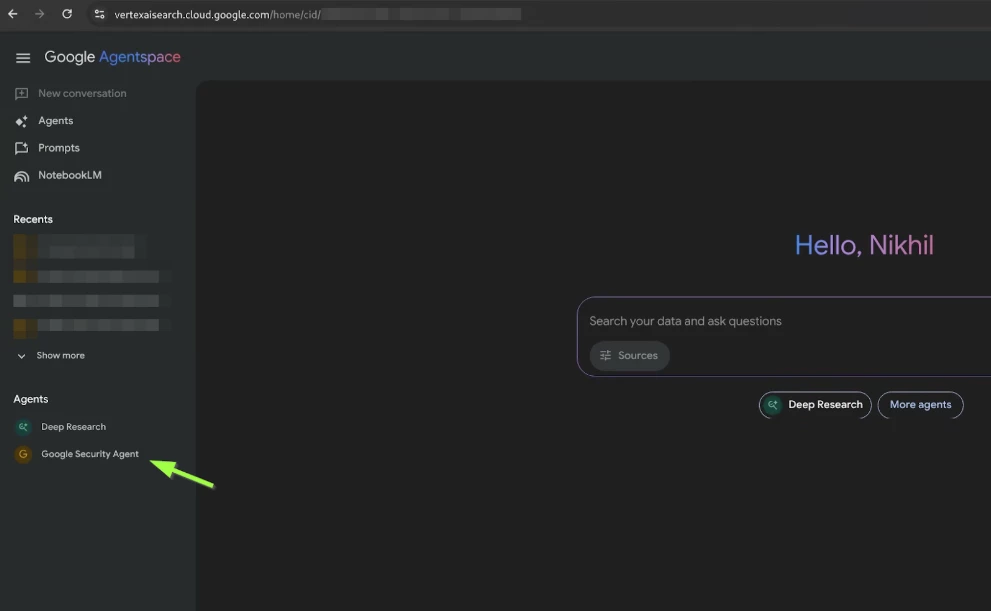Click the Deep Research chip icon
Viewport: 991px width, 611px height.
[x=772, y=405]
